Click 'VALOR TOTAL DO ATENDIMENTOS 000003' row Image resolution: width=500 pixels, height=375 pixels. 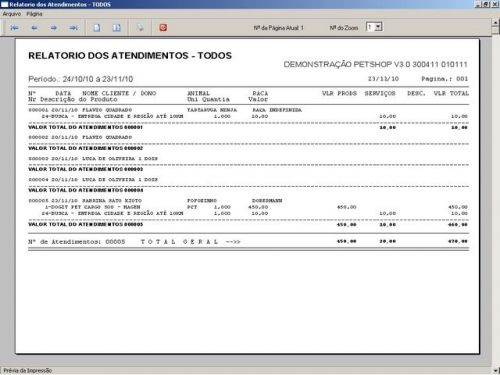248,169
